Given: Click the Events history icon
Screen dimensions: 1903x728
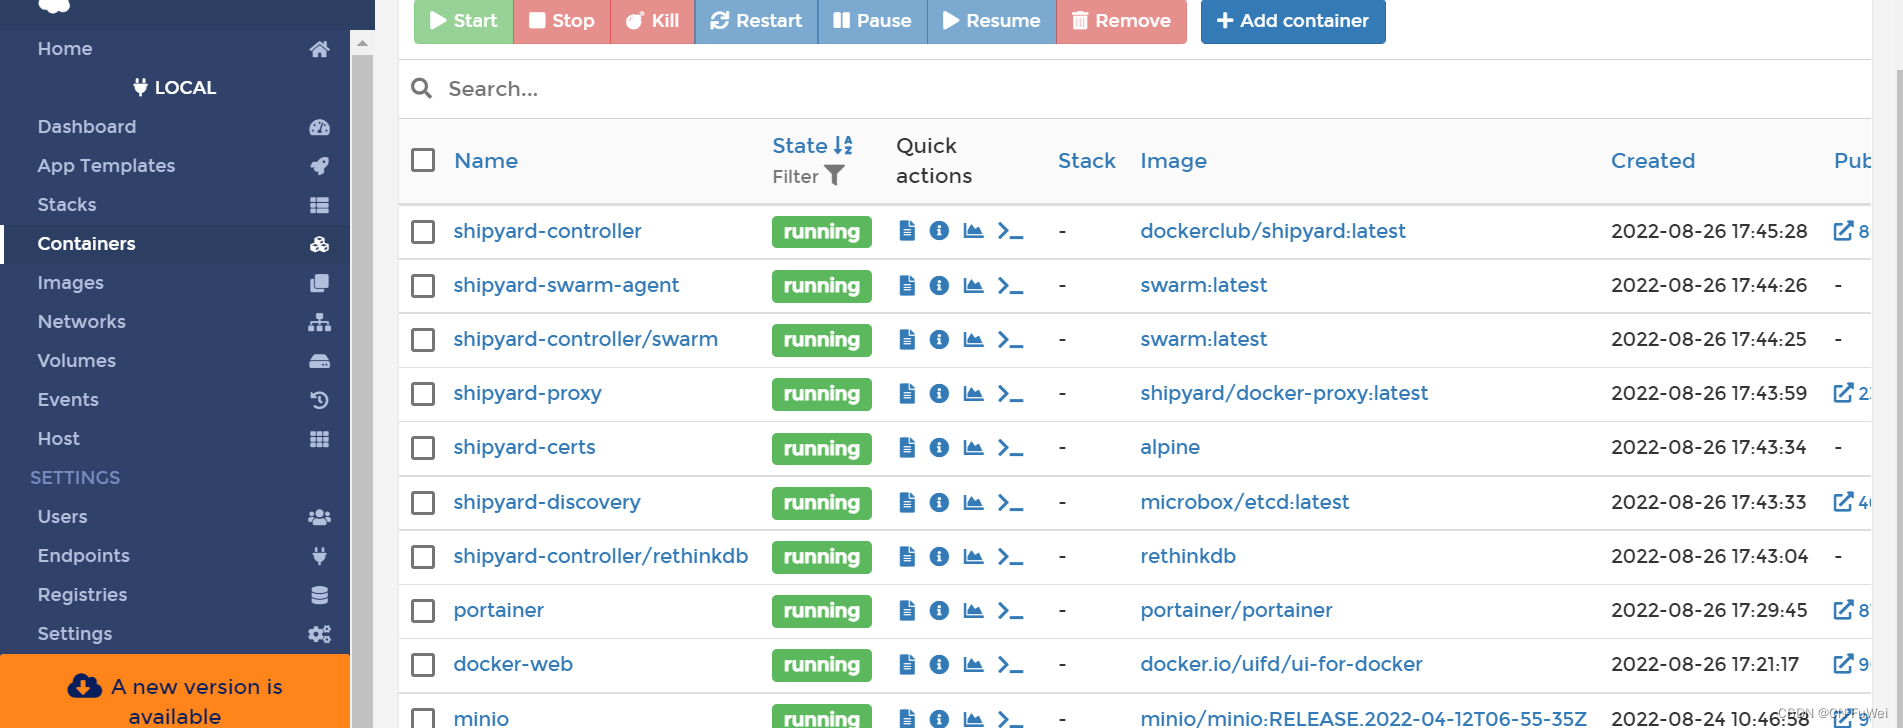Looking at the screenshot, I should click(x=320, y=400).
